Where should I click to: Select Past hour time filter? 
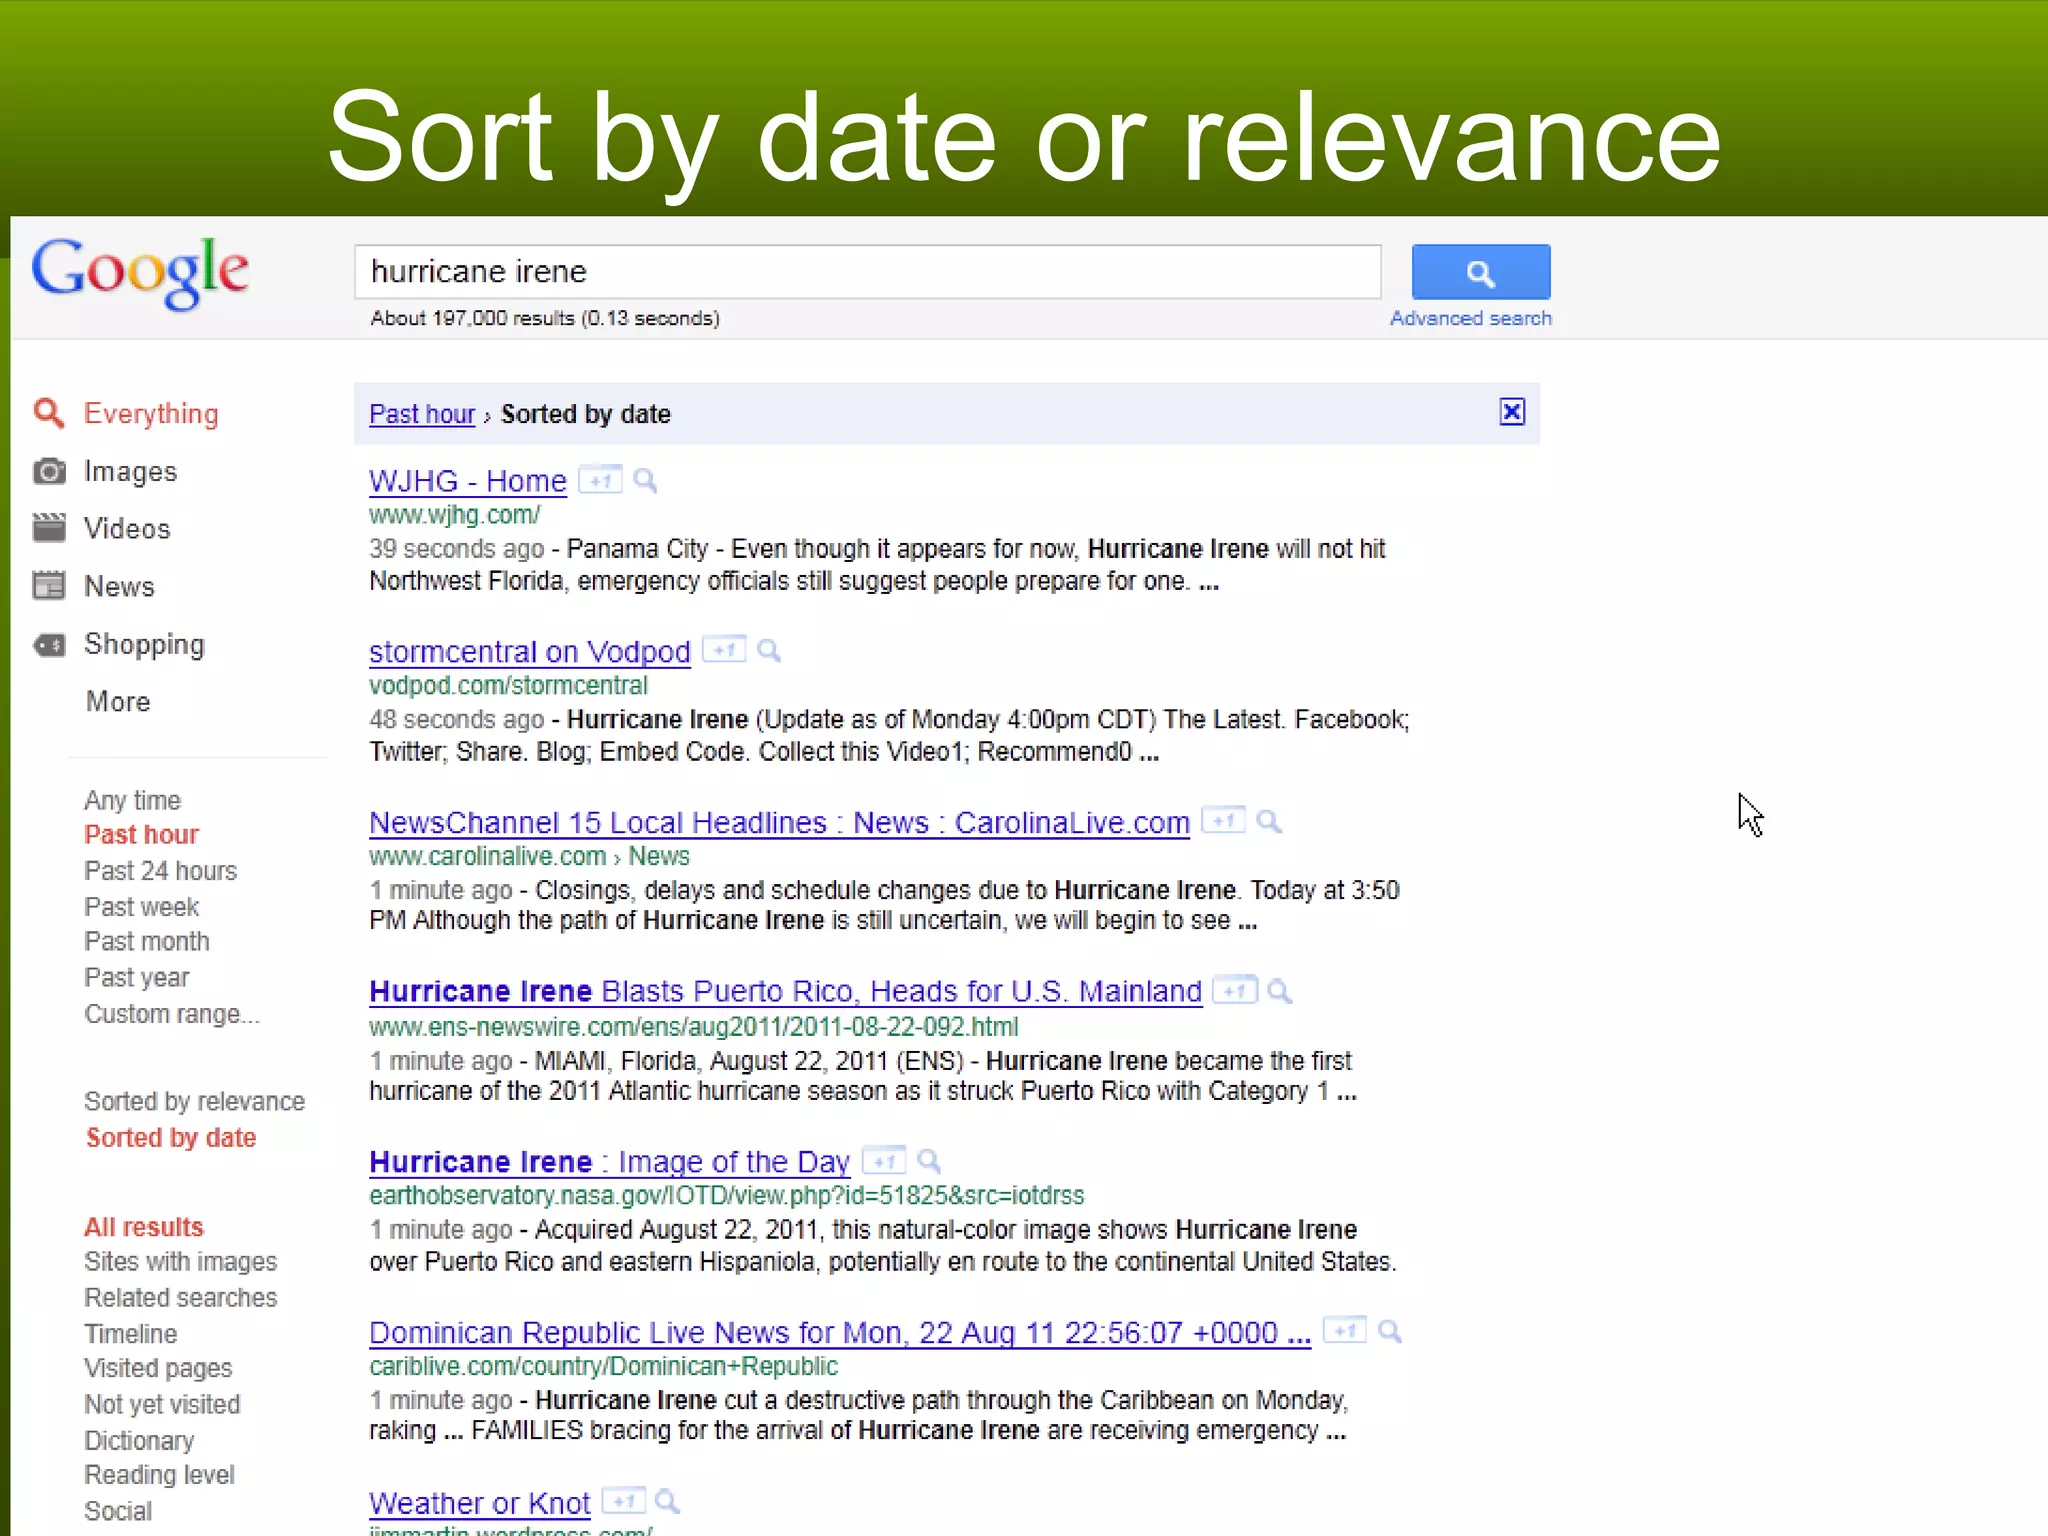141,834
